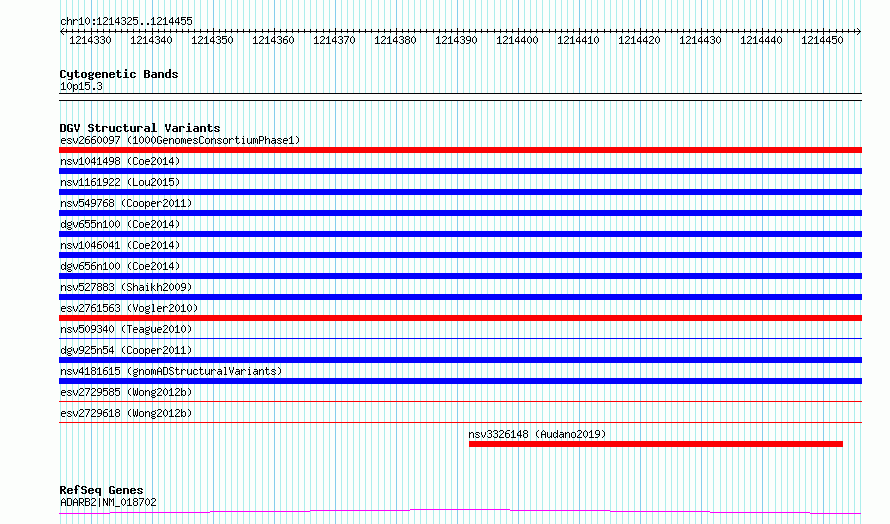
Task: Click ruler position 1214350
Action: coord(212,40)
